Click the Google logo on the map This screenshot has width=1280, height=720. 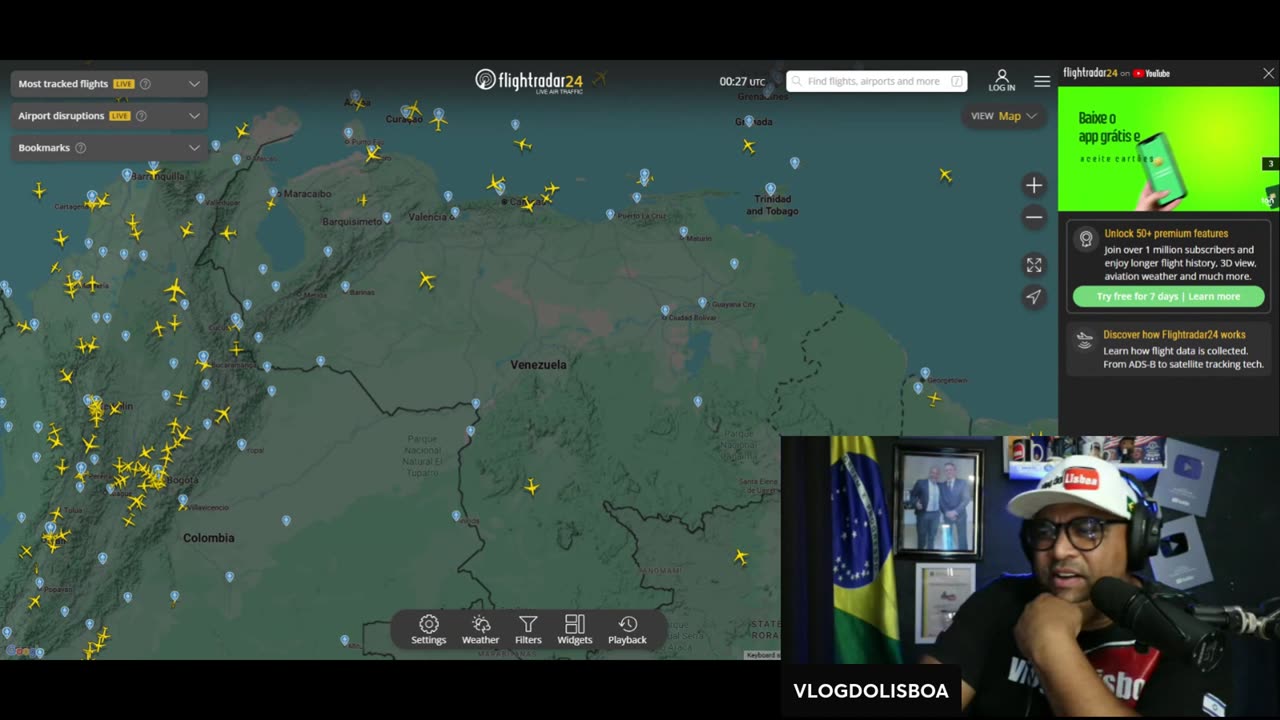pyautogui.click(x=24, y=652)
